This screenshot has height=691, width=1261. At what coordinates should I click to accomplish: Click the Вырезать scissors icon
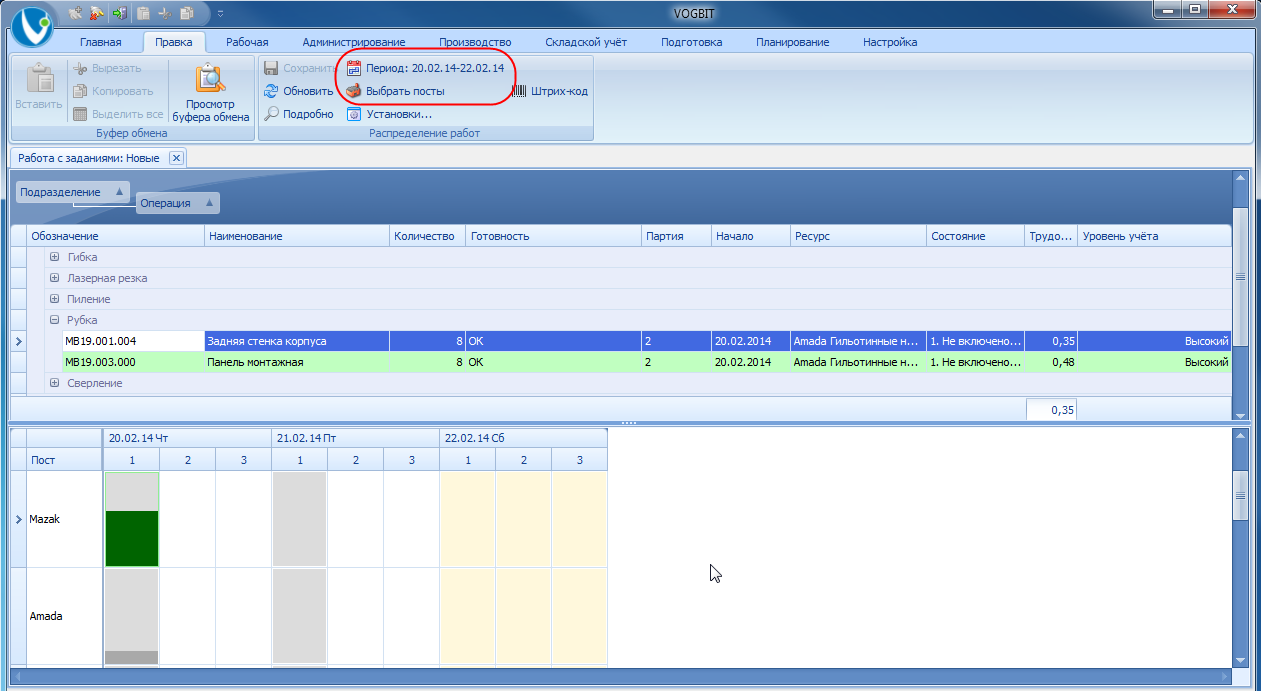click(x=80, y=68)
